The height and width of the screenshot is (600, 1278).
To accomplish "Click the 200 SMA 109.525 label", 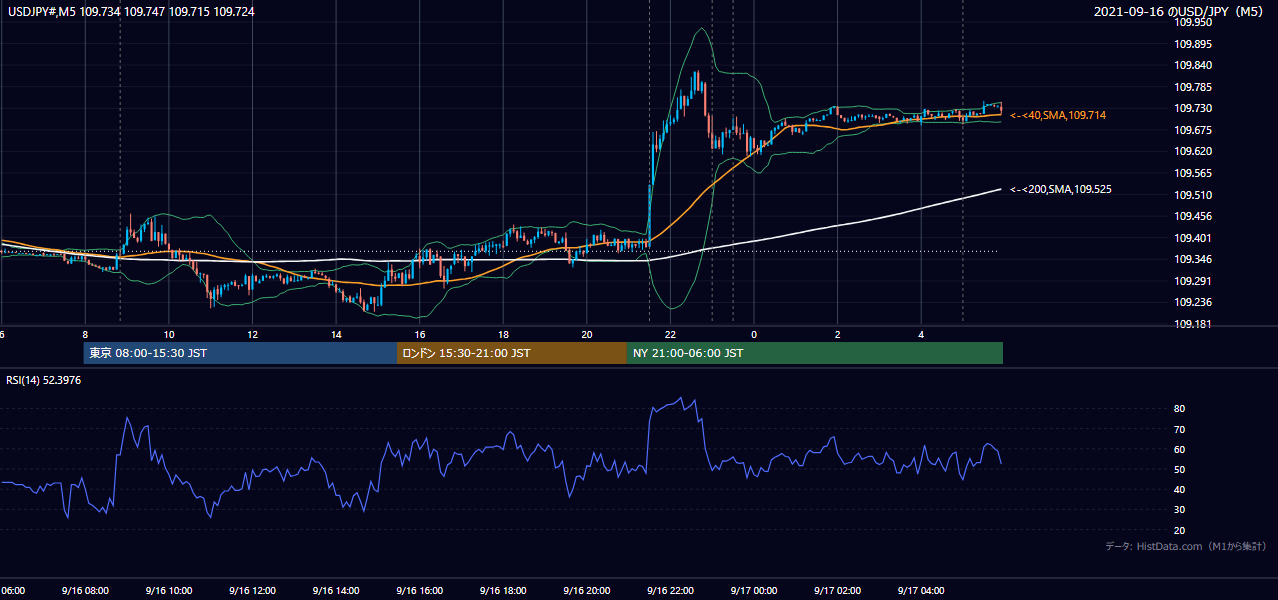I will coord(1060,189).
